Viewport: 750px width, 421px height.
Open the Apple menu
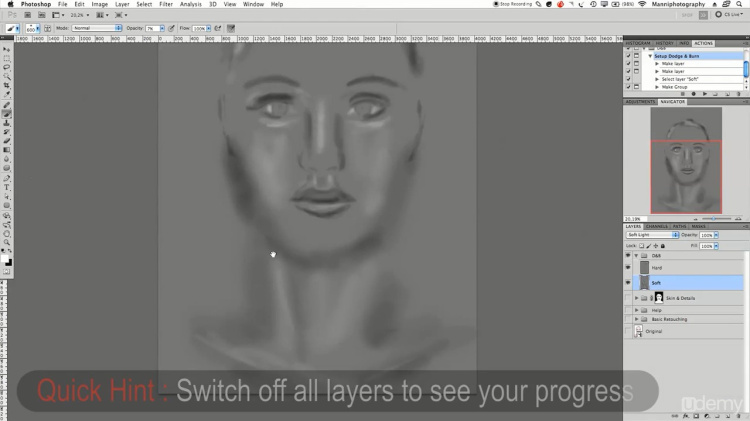point(11,4)
